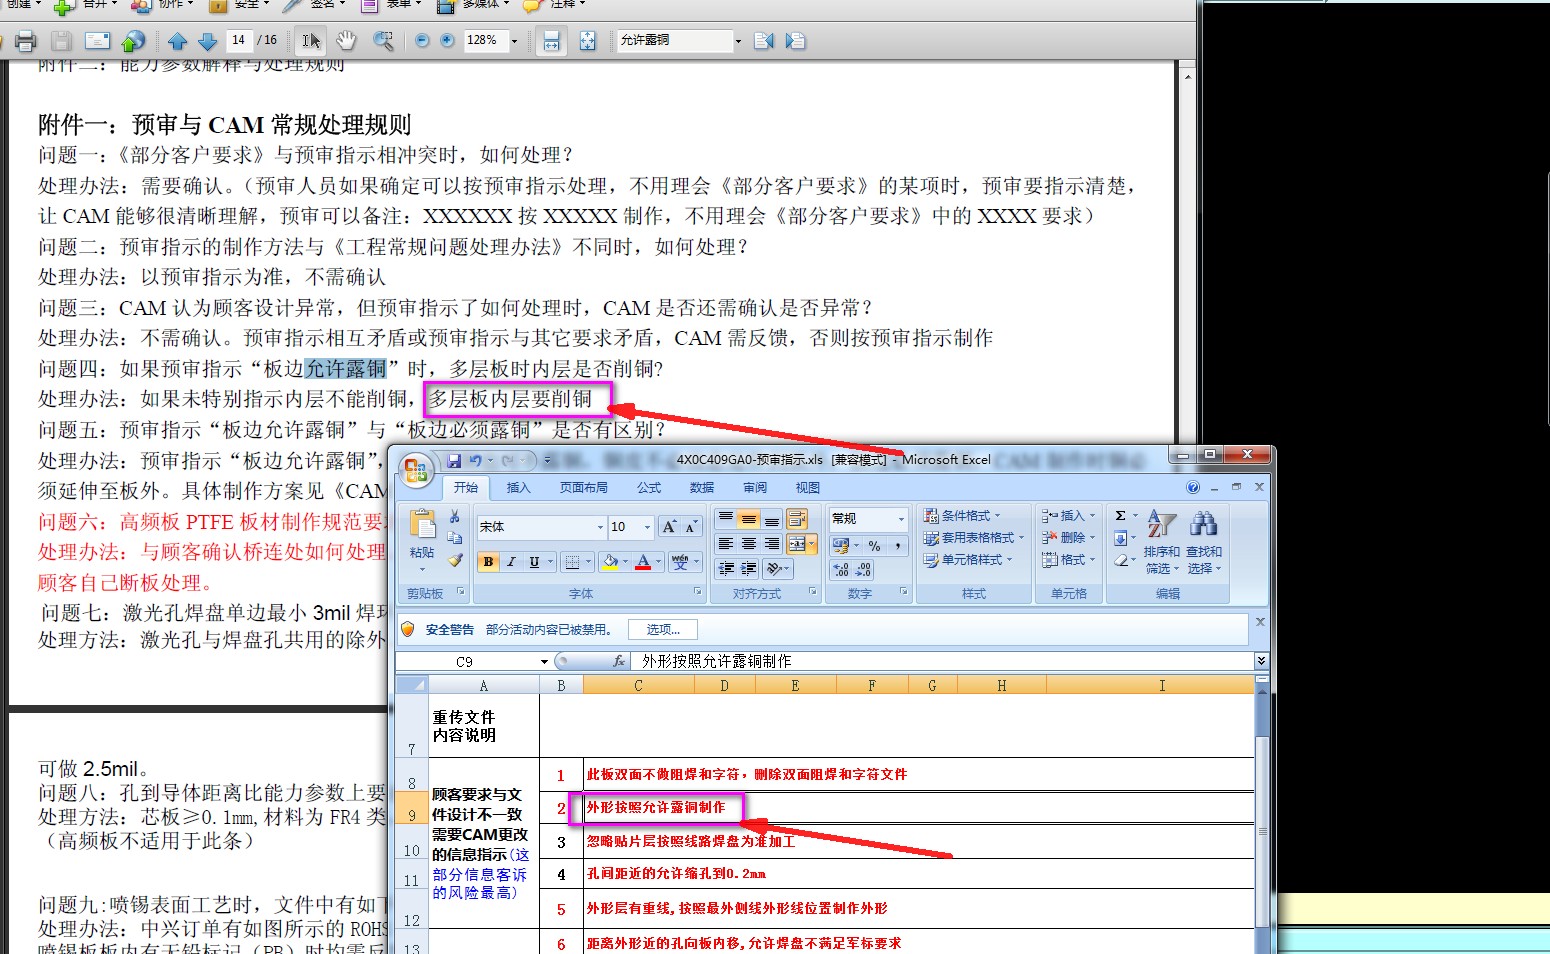
Task: Click the 选项... security warning button
Action: (663, 629)
